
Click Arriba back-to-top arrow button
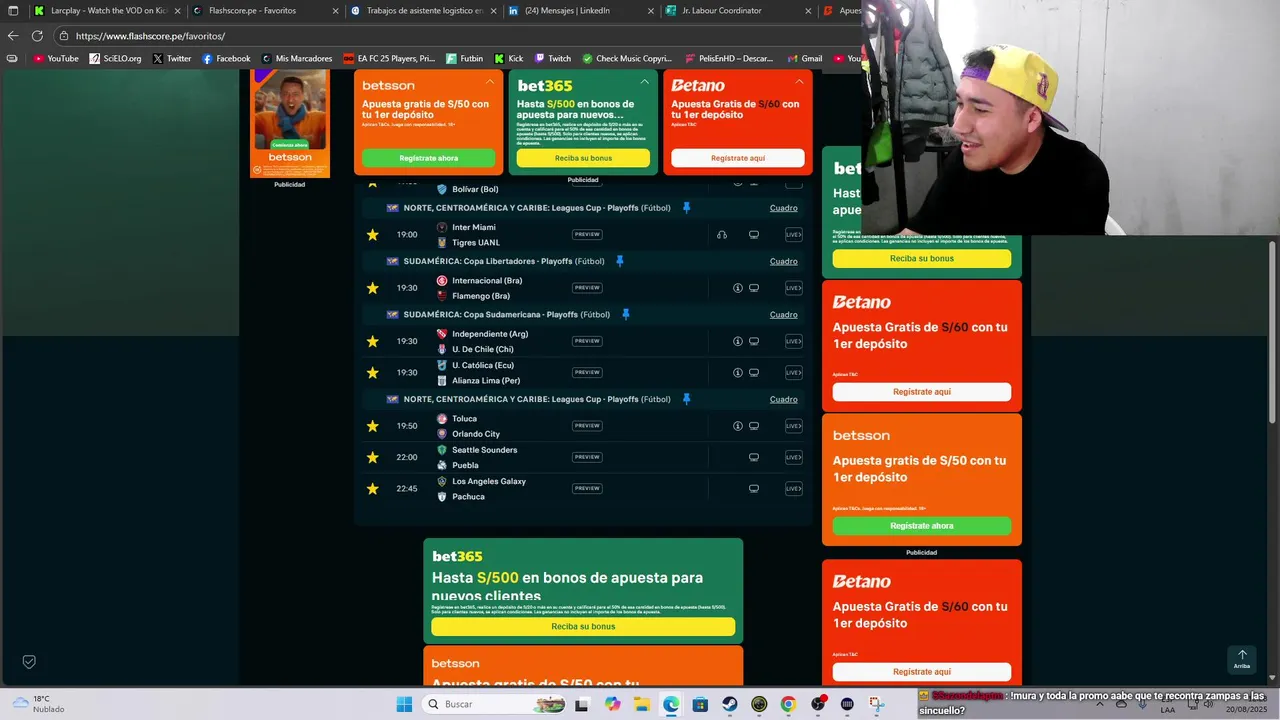(1242, 659)
